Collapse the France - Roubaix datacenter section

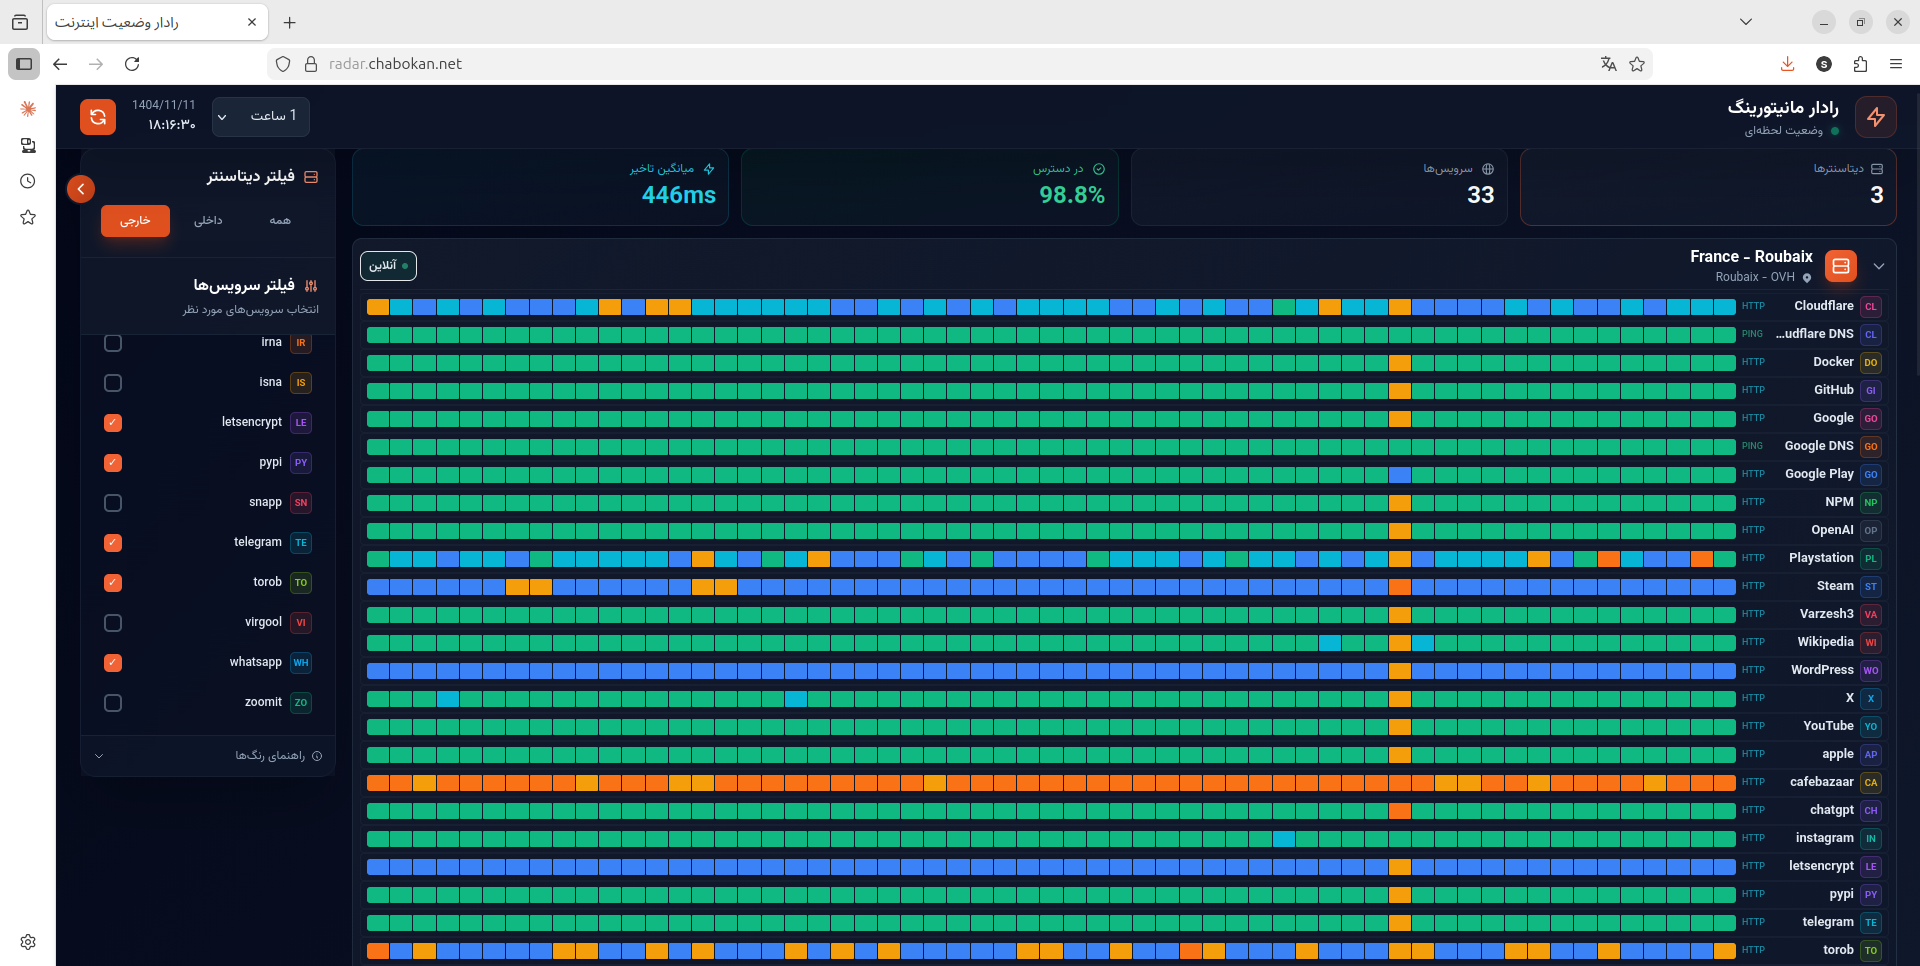pyautogui.click(x=1879, y=266)
